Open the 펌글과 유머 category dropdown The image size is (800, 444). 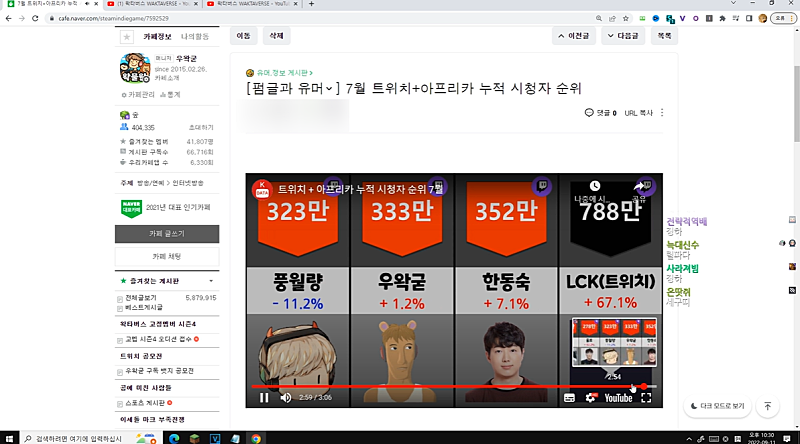(x=293, y=88)
